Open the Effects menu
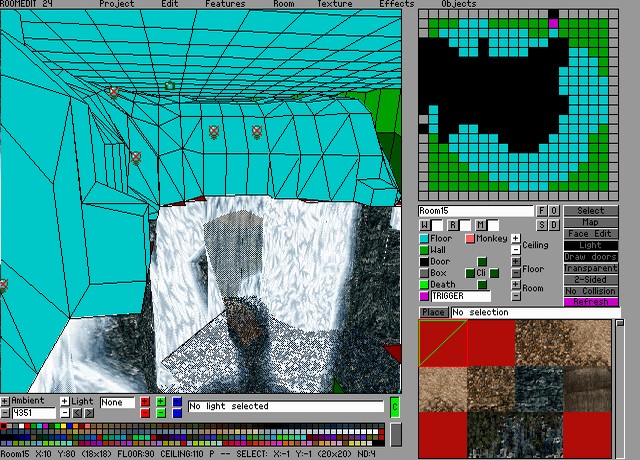 tap(396, 4)
